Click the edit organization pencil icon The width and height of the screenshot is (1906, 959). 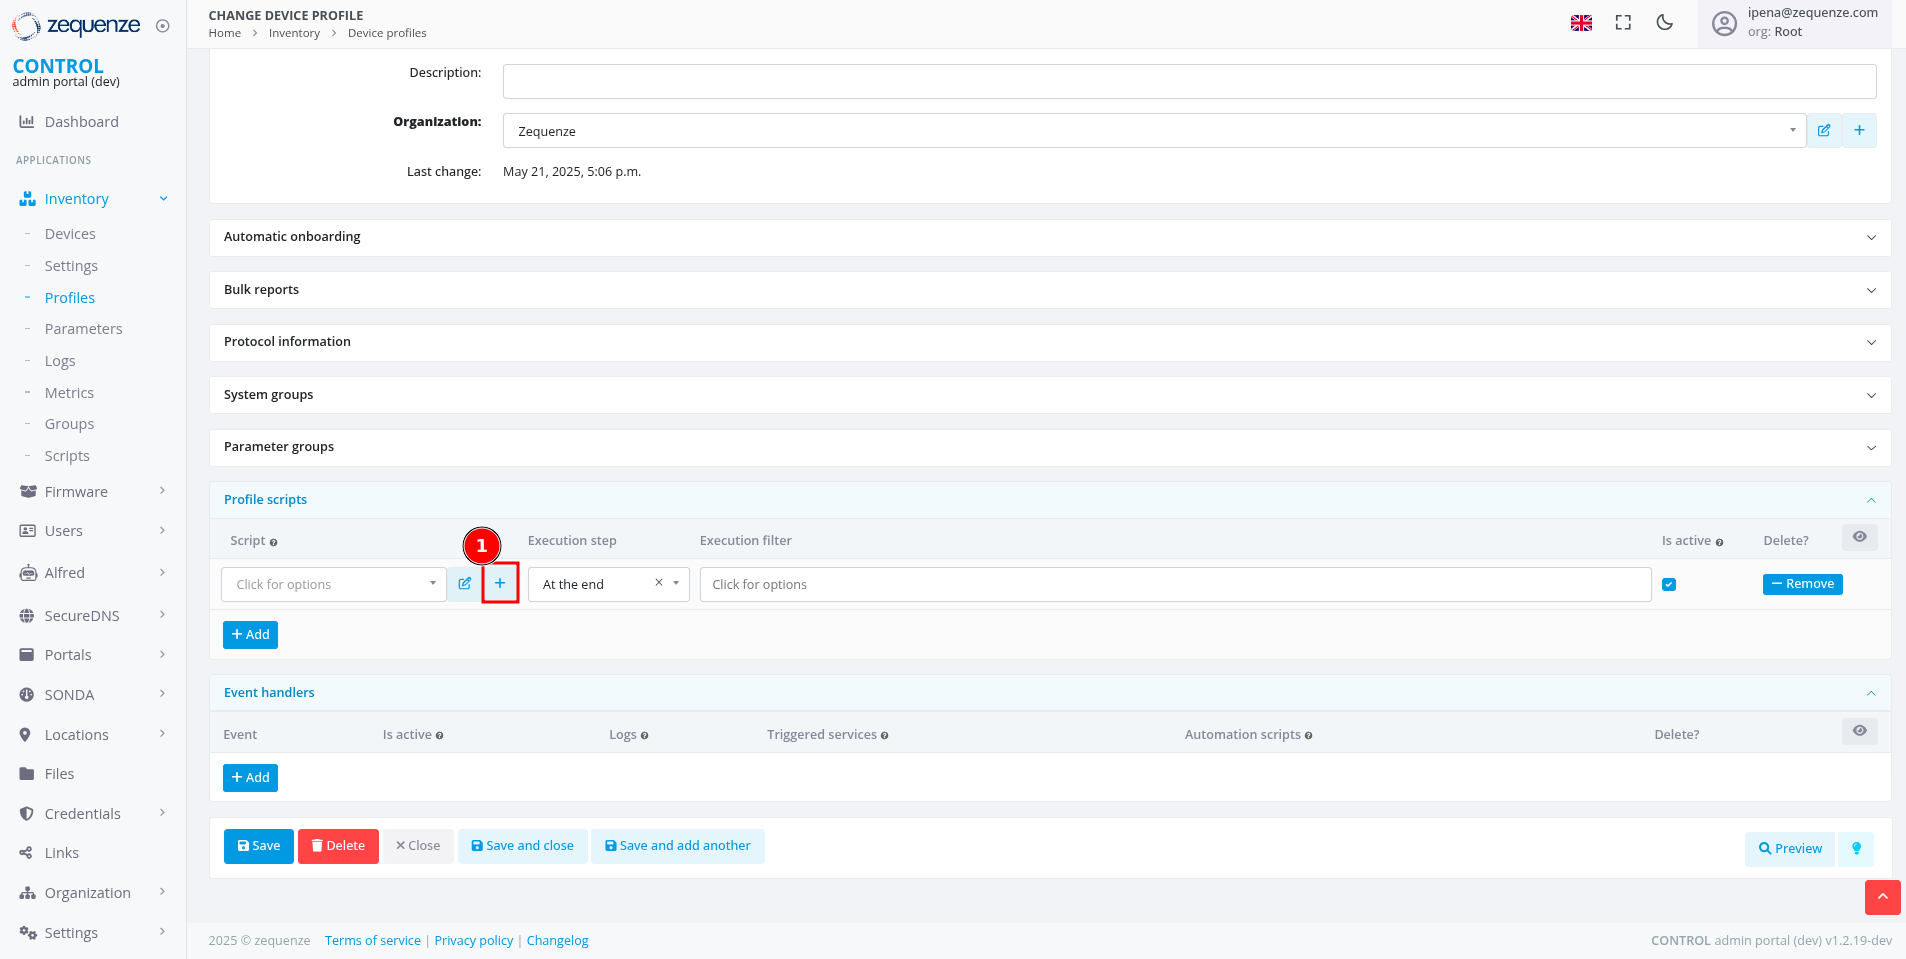1824,131
